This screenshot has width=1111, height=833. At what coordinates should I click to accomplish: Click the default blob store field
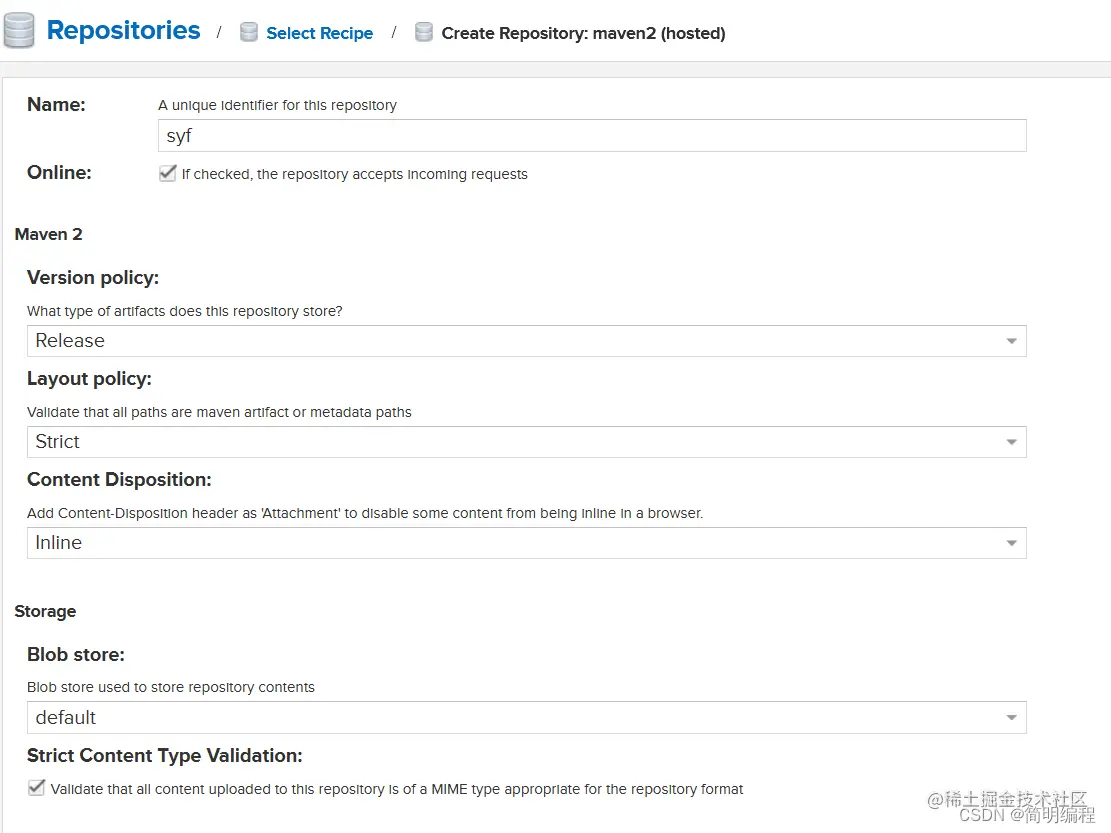(x=526, y=718)
